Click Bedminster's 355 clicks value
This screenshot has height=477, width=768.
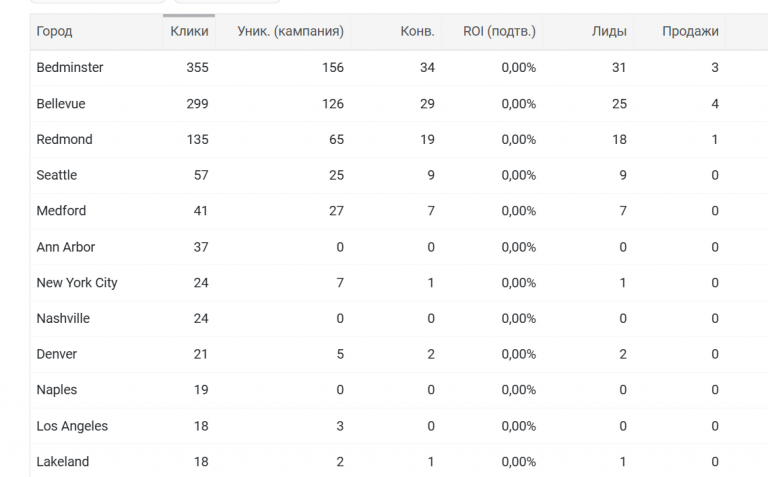tap(197, 68)
